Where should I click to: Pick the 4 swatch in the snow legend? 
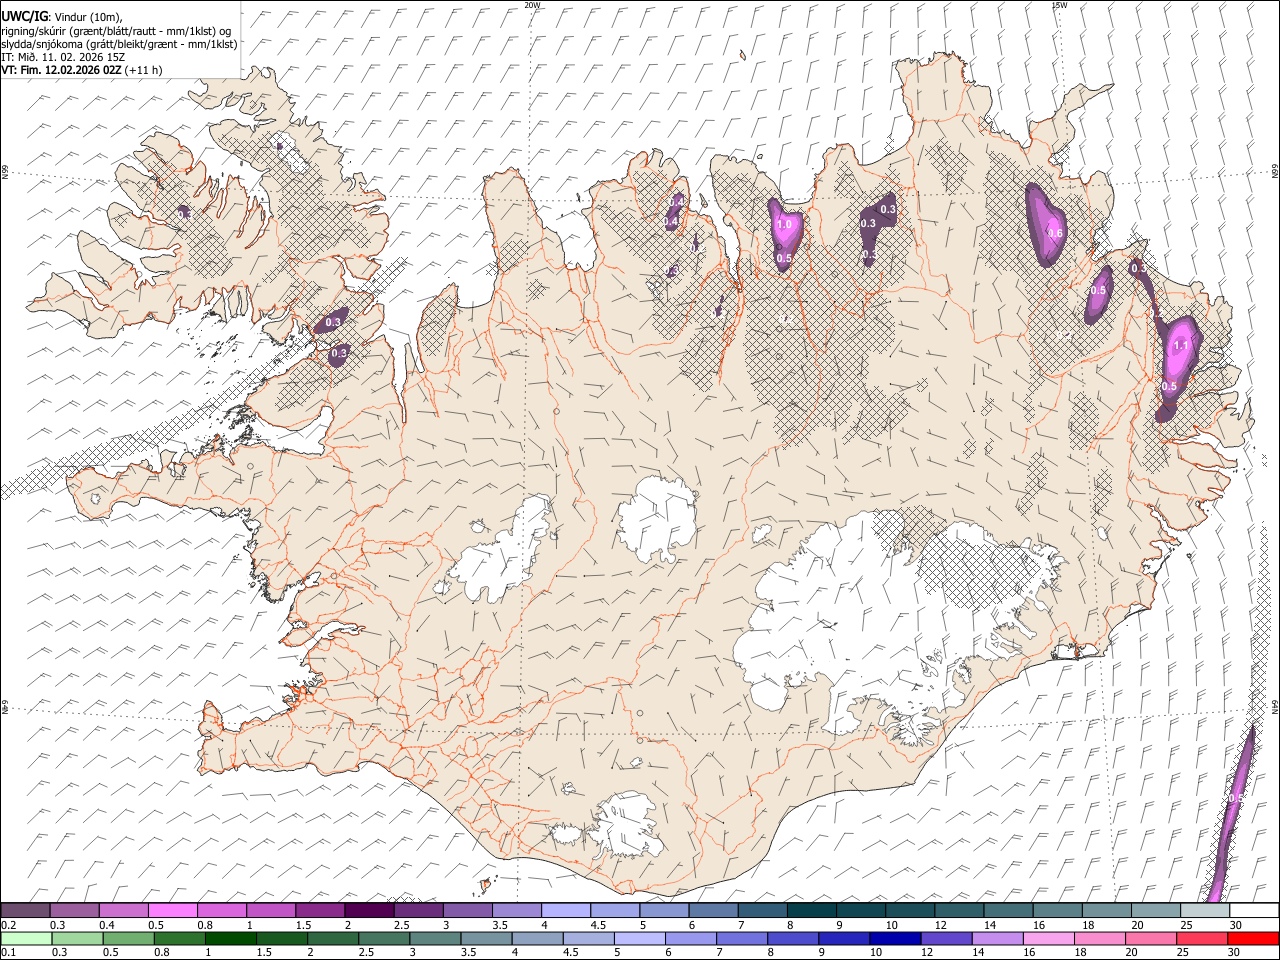pyautogui.click(x=566, y=910)
